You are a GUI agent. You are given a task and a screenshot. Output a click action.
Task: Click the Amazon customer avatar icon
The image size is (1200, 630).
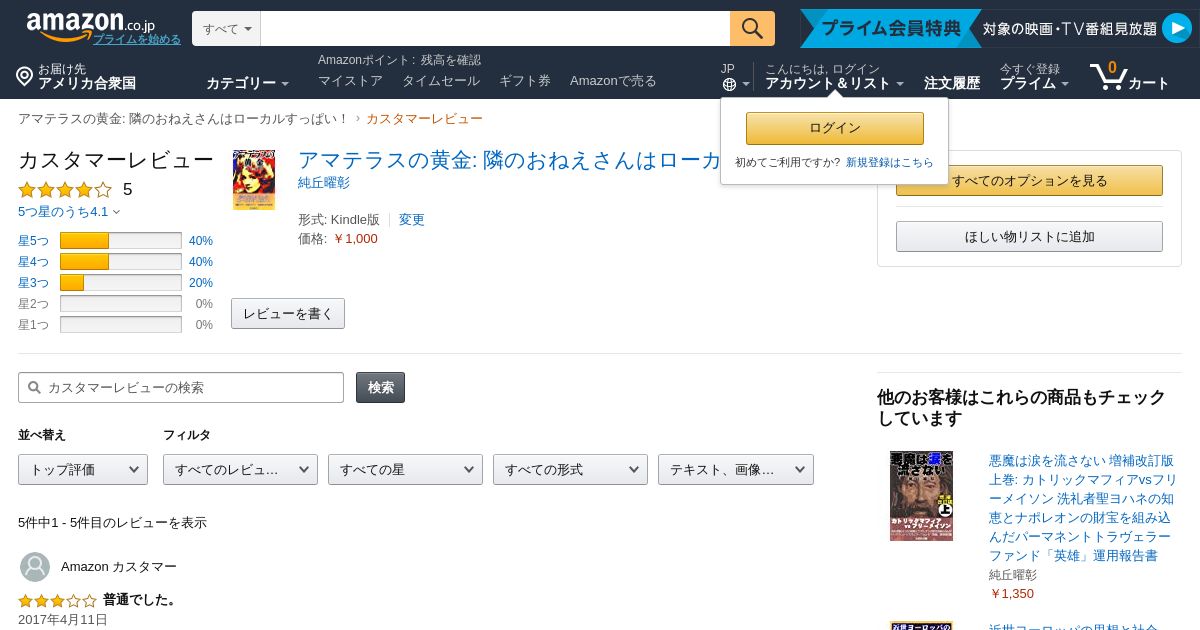(35, 567)
